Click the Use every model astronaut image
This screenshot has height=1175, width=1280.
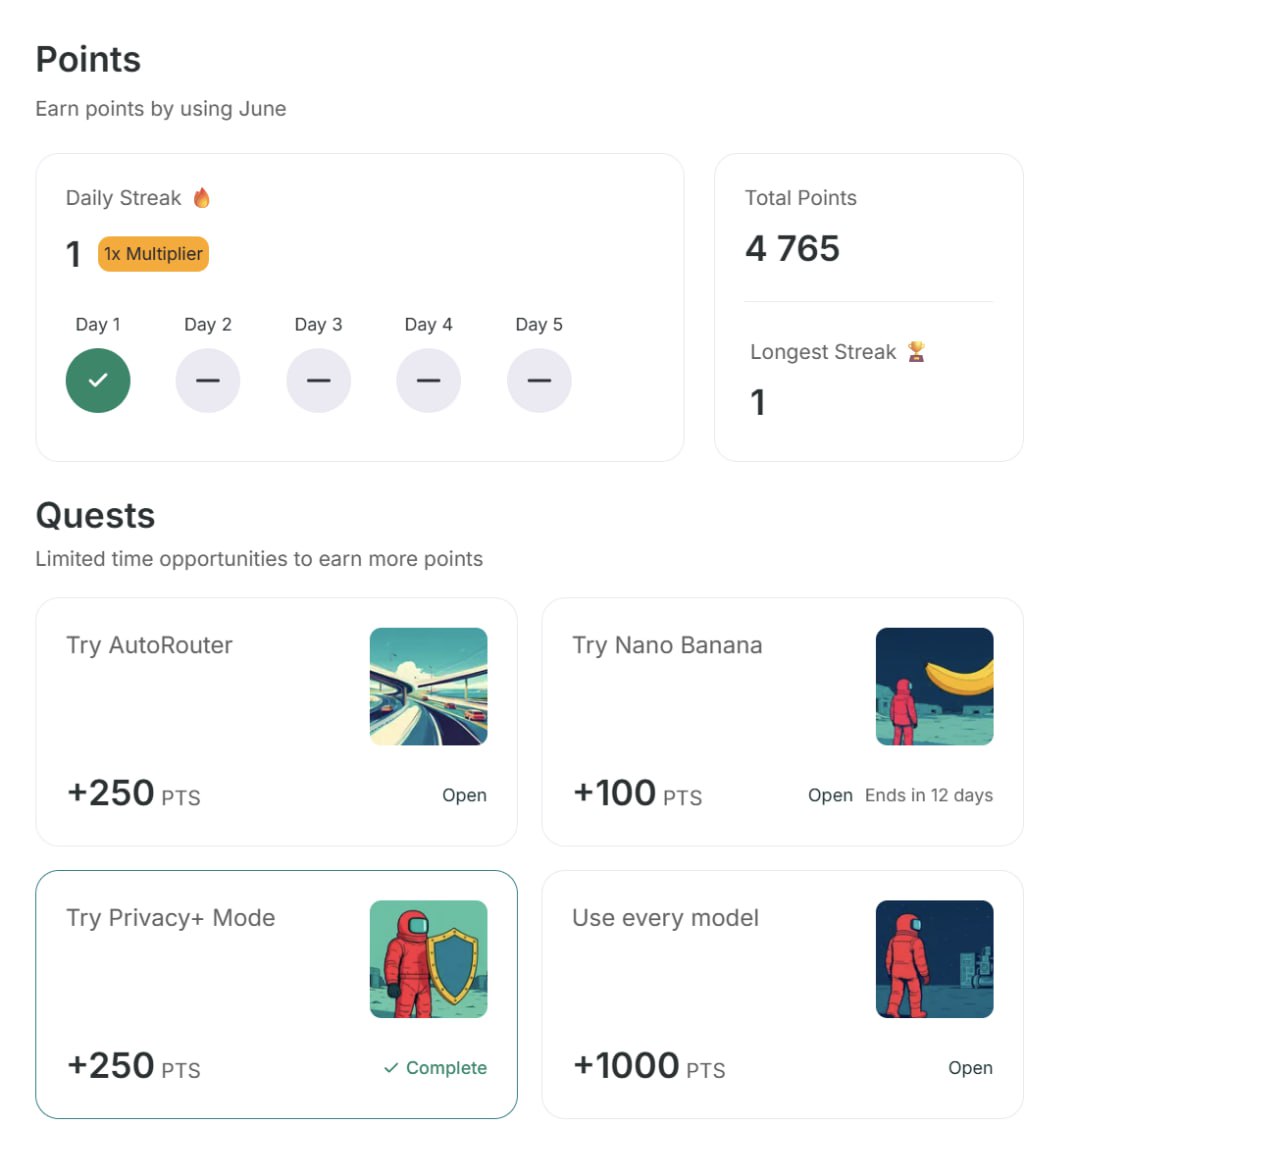935,960
